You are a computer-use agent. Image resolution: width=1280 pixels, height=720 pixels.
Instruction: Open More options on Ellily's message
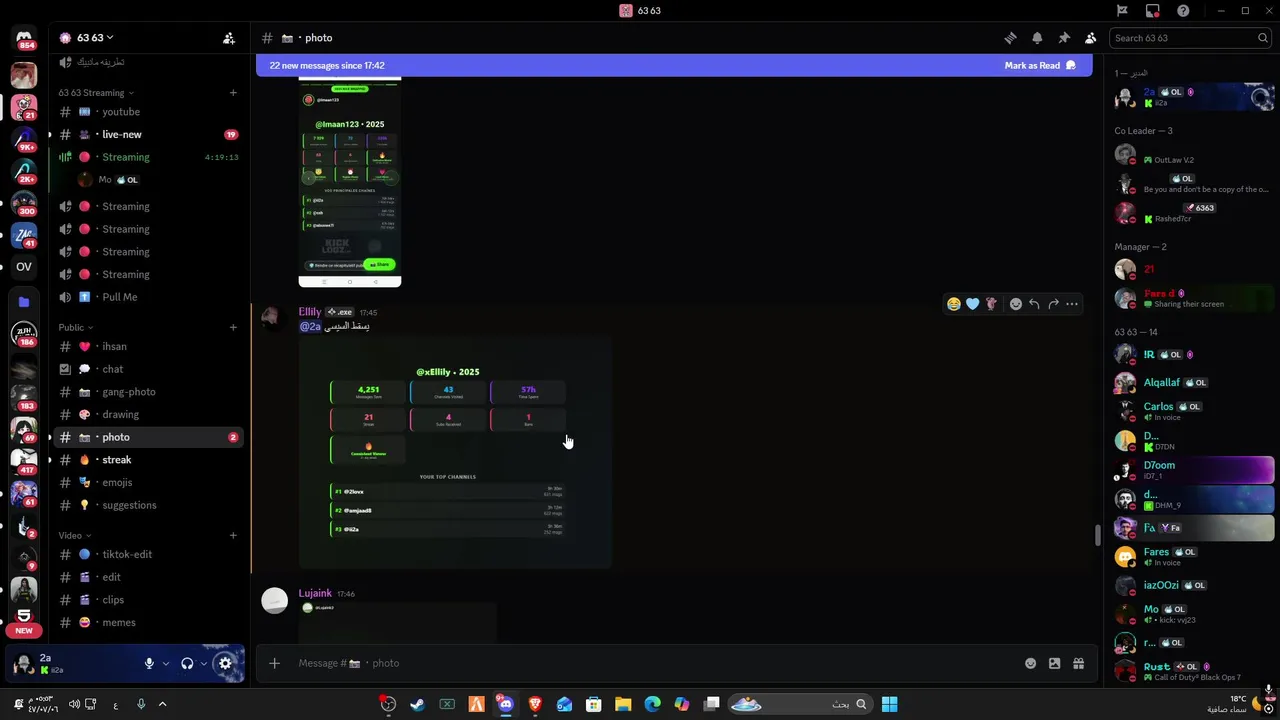pyautogui.click(x=1072, y=304)
